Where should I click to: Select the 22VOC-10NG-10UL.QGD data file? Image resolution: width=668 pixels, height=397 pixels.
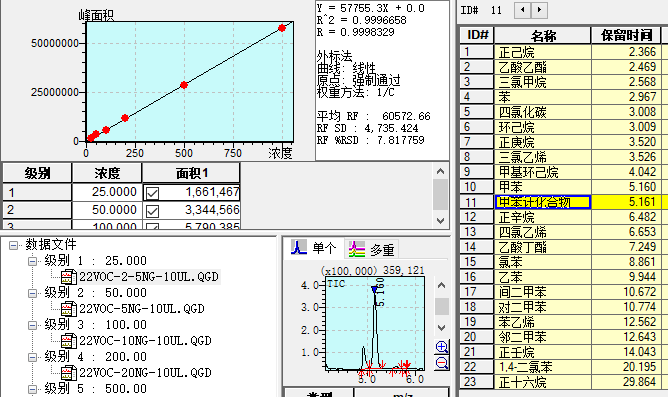[145, 341]
